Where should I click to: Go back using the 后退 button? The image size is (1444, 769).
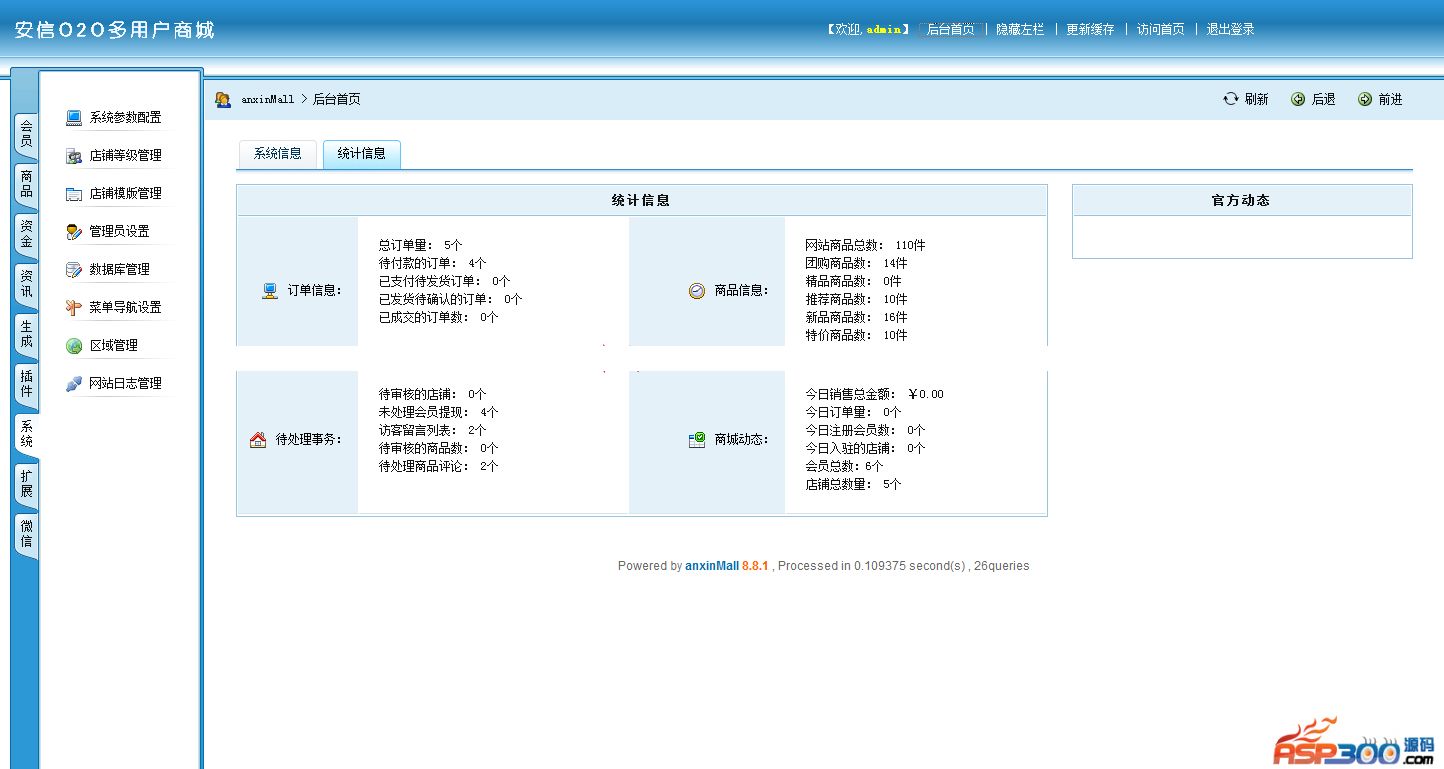(1313, 99)
